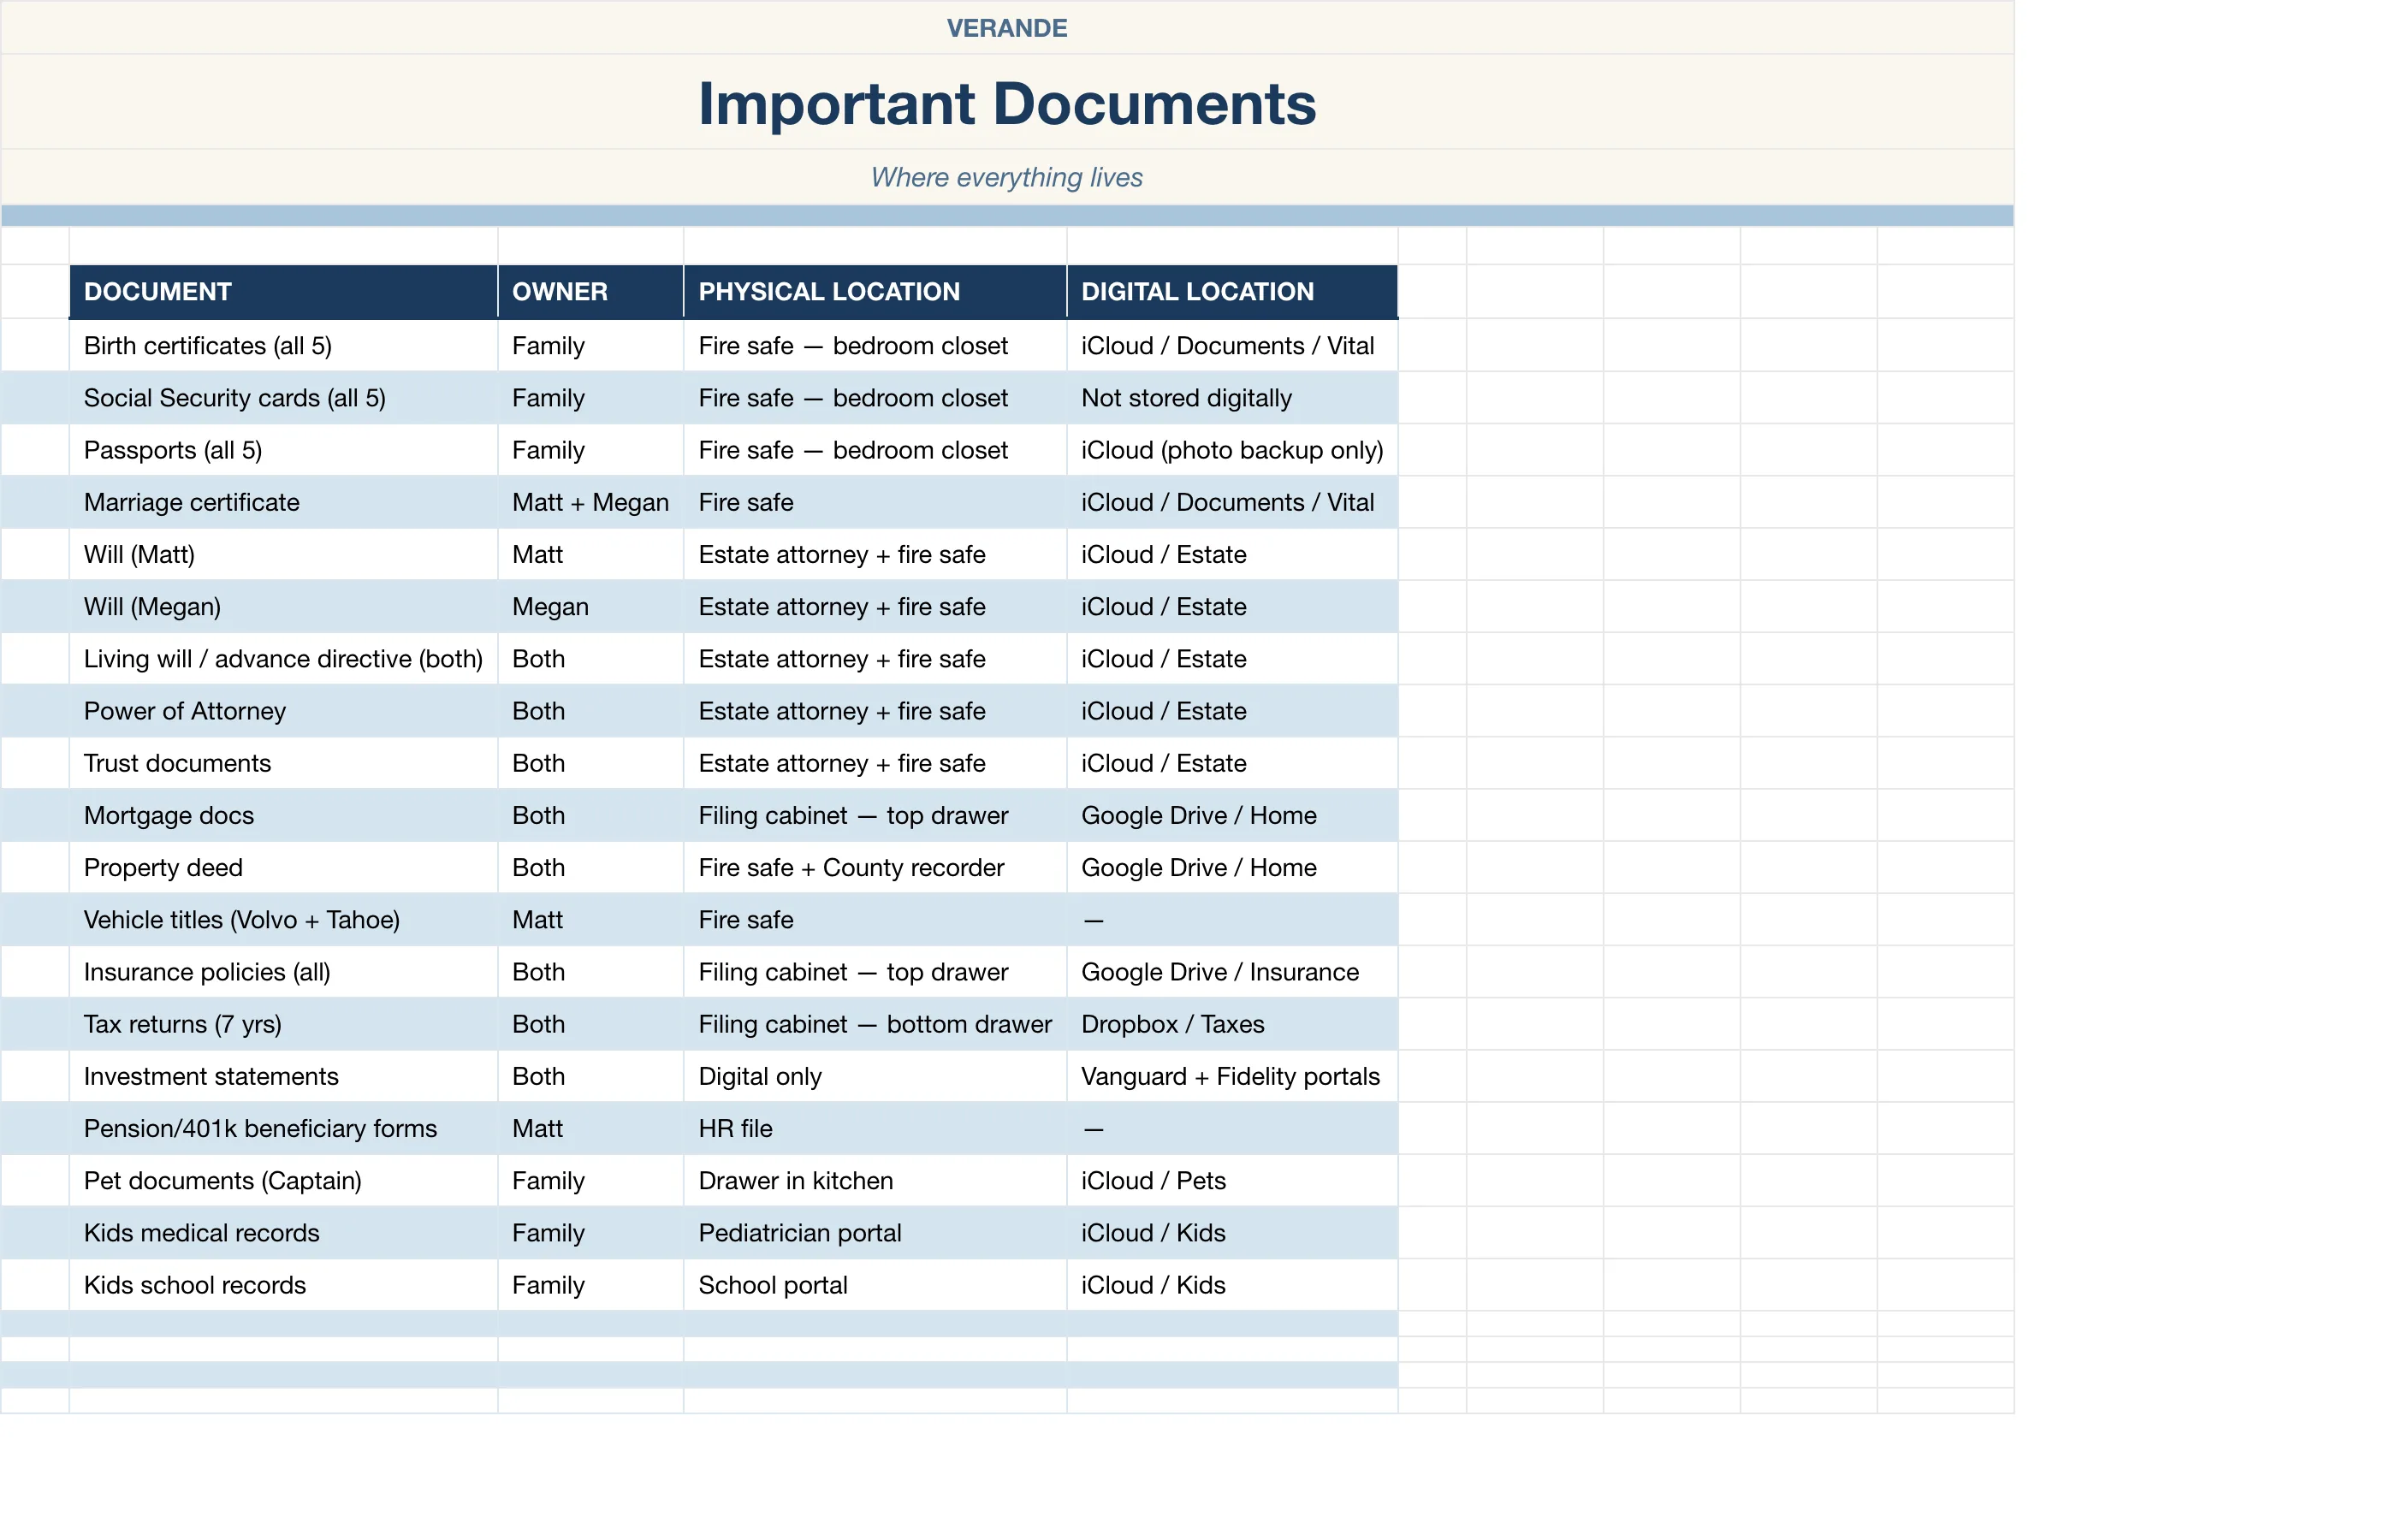Click 'Filing cabinet — bottom drawer' cell
The height and width of the screenshot is (1540, 2396).
[875, 1024]
